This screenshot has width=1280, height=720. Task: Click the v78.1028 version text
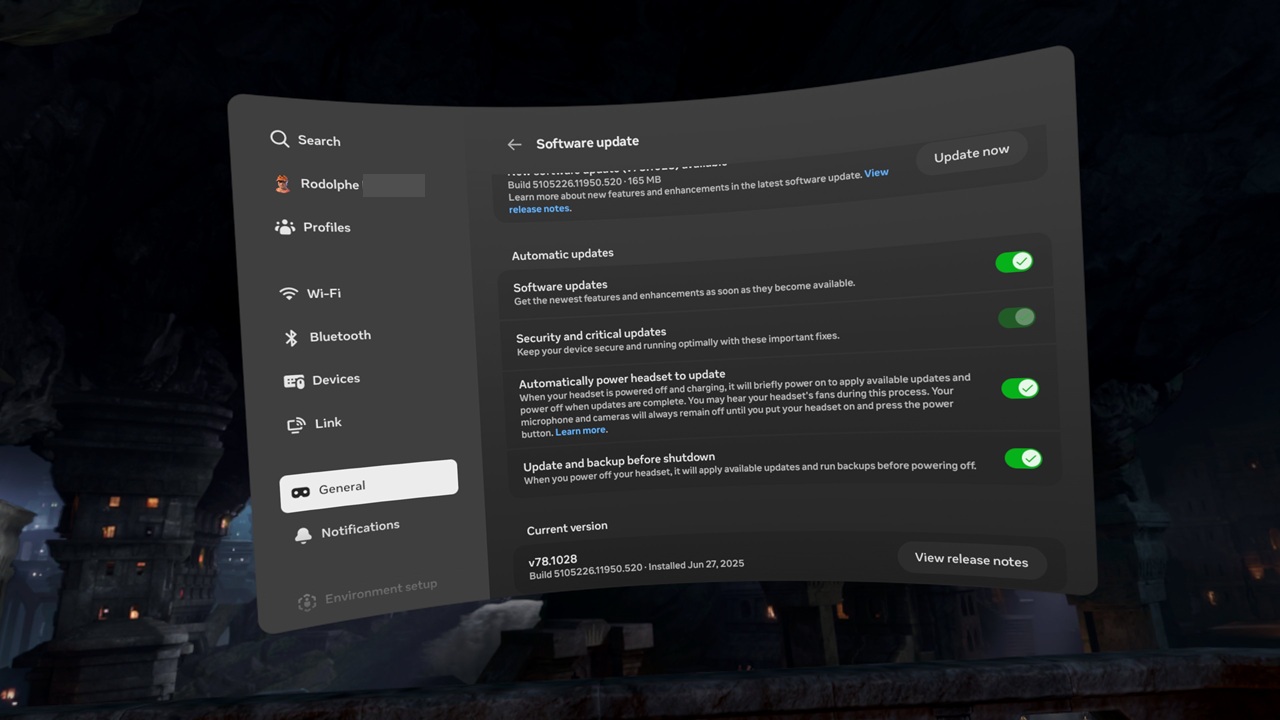tap(553, 561)
